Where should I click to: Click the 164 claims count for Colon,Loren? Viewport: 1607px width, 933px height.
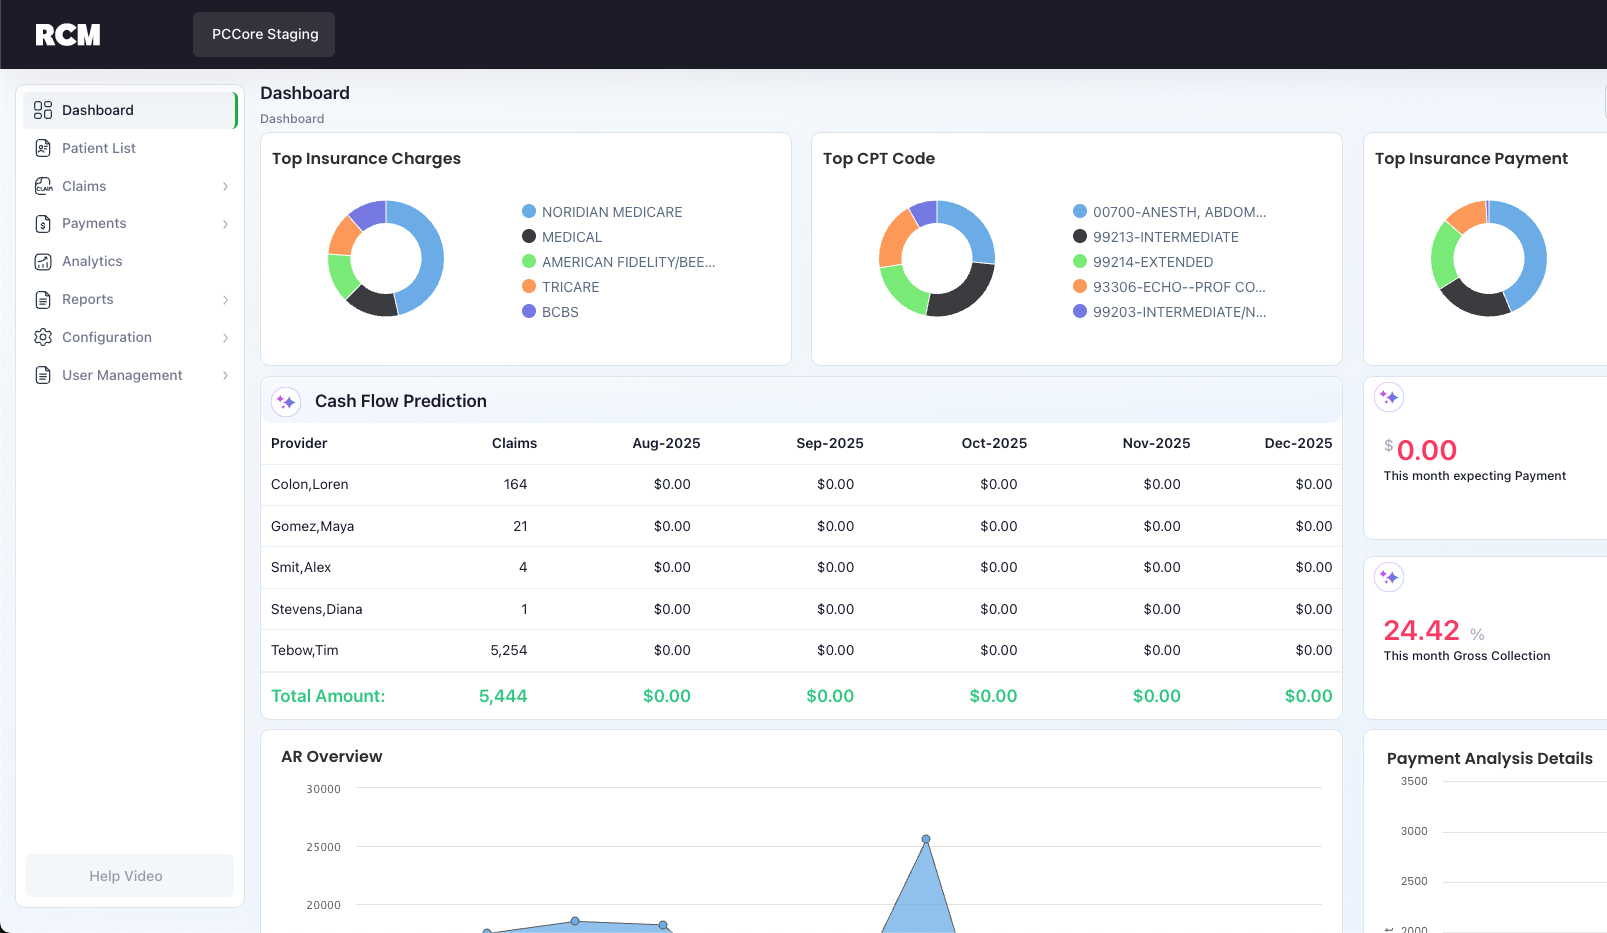click(x=515, y=484)
